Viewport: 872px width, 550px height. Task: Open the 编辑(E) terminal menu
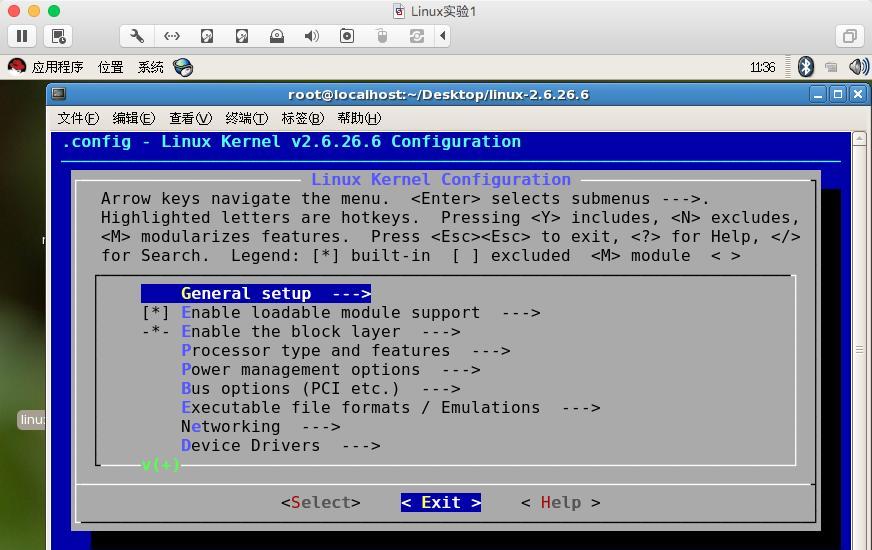pyautogui.click(x=133, y=118)
